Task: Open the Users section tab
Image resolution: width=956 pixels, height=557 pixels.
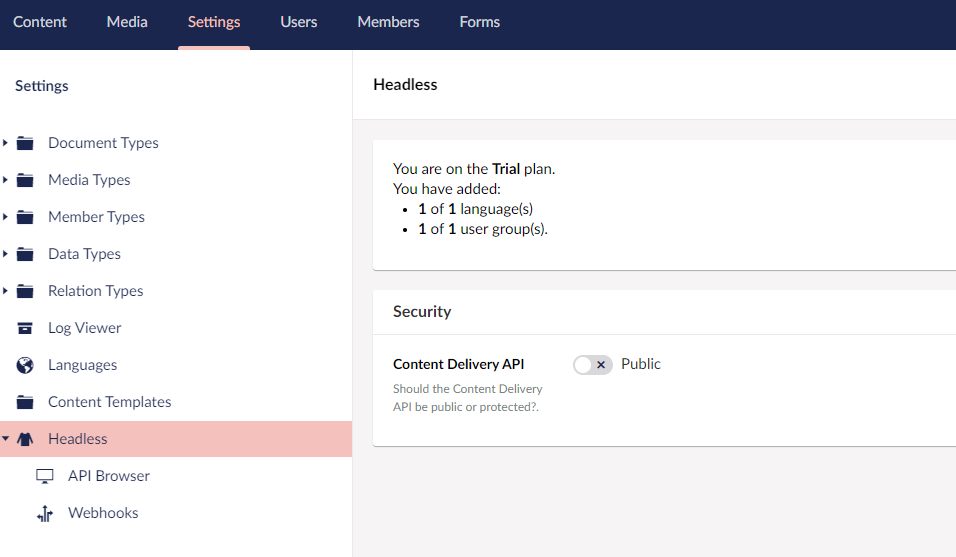Action: [299, 22]
